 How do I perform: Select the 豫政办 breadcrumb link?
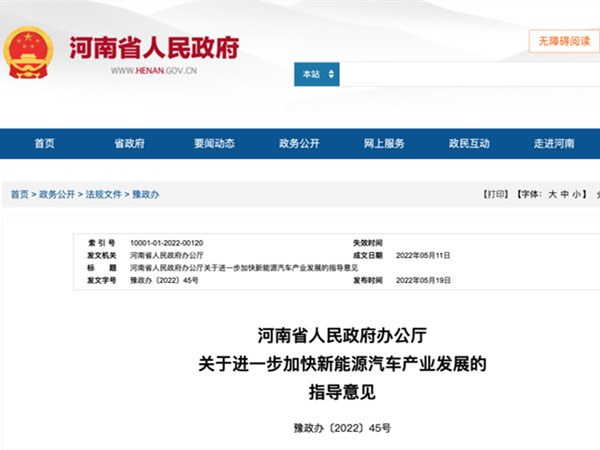click(x=146, y=194)
